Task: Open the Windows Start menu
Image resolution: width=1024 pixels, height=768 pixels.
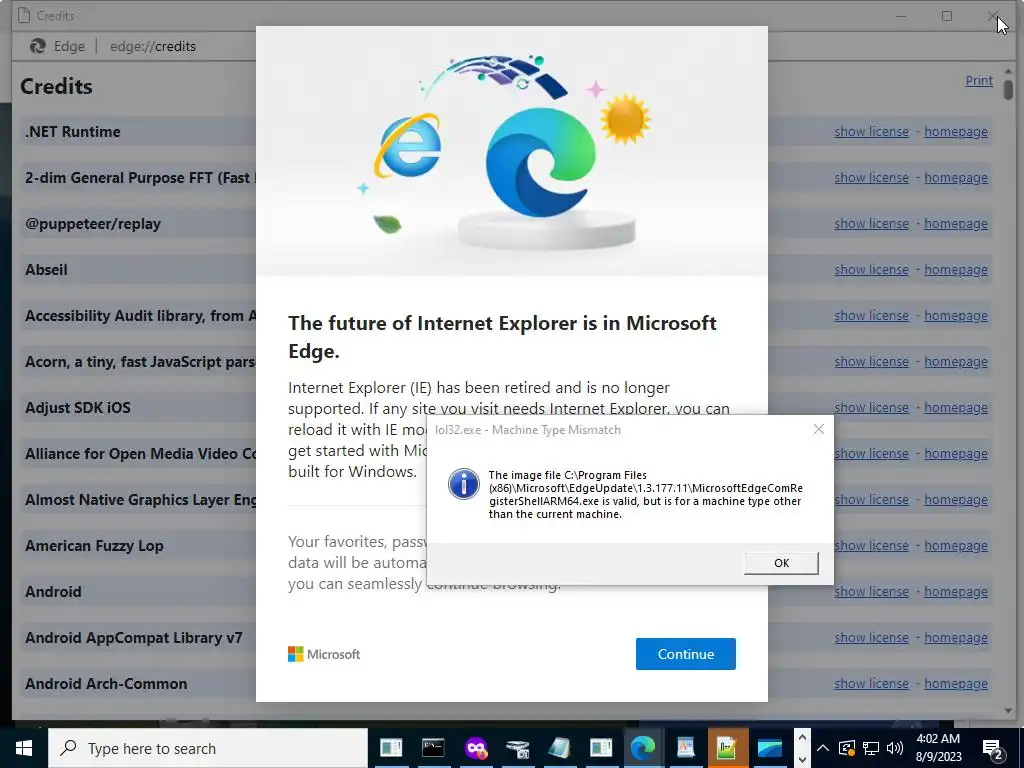Action: (x=24, y=748)
